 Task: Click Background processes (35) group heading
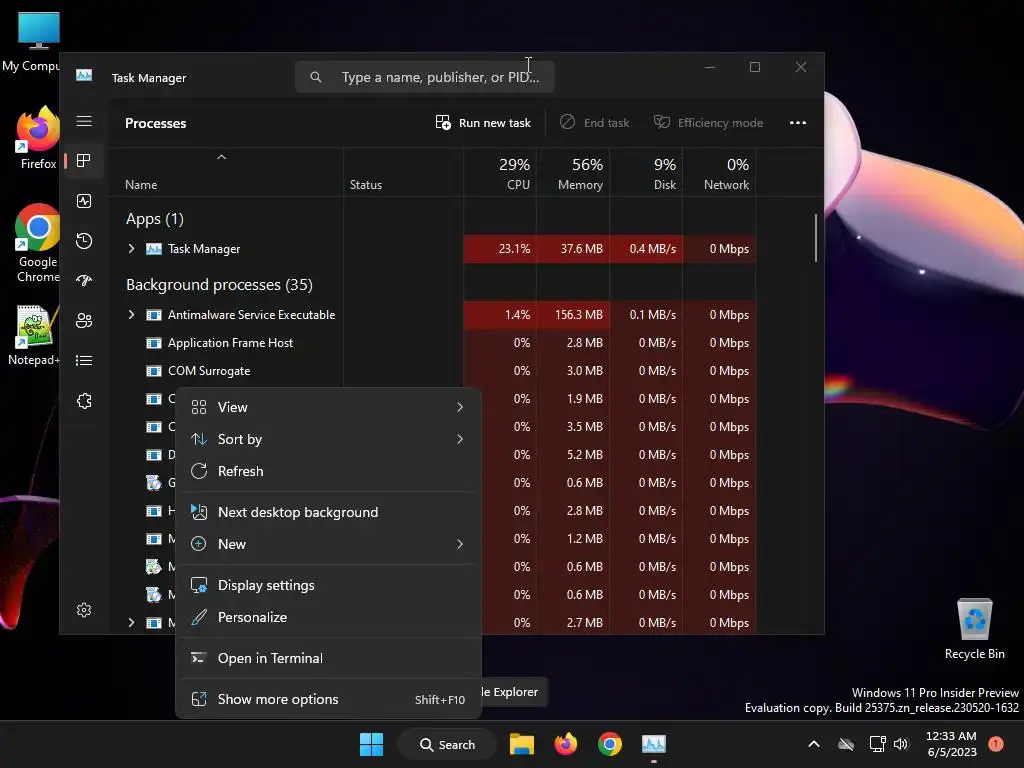(x=219, y=285)
